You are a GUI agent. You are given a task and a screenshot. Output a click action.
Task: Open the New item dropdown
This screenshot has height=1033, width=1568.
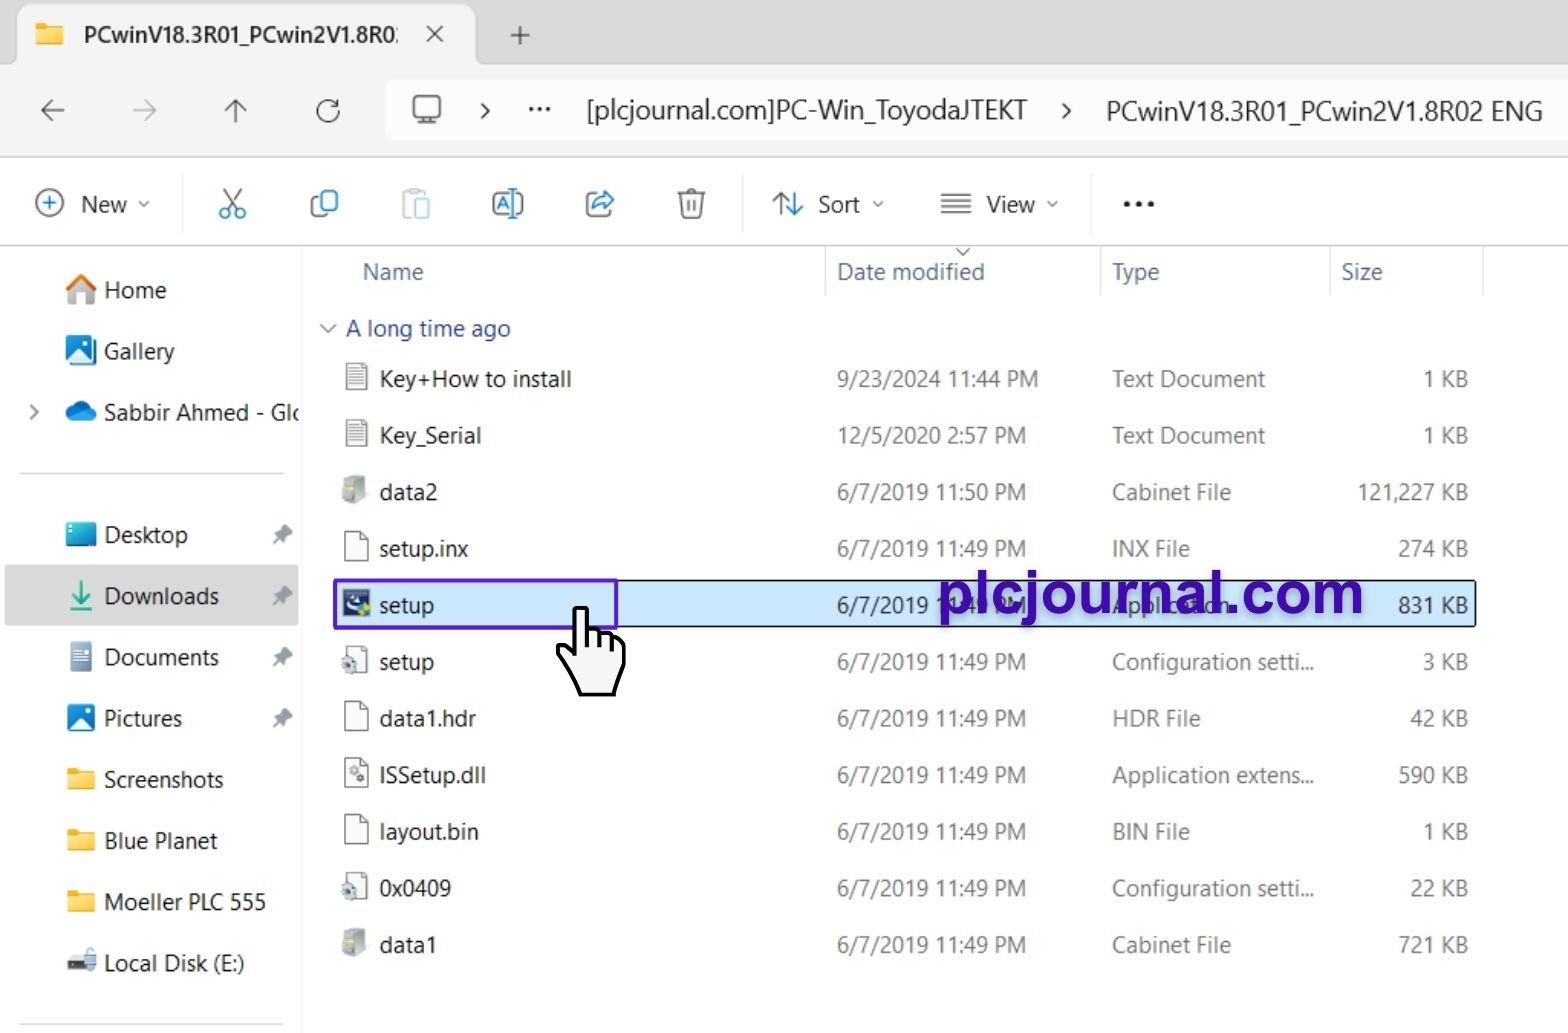click(92, 204)
